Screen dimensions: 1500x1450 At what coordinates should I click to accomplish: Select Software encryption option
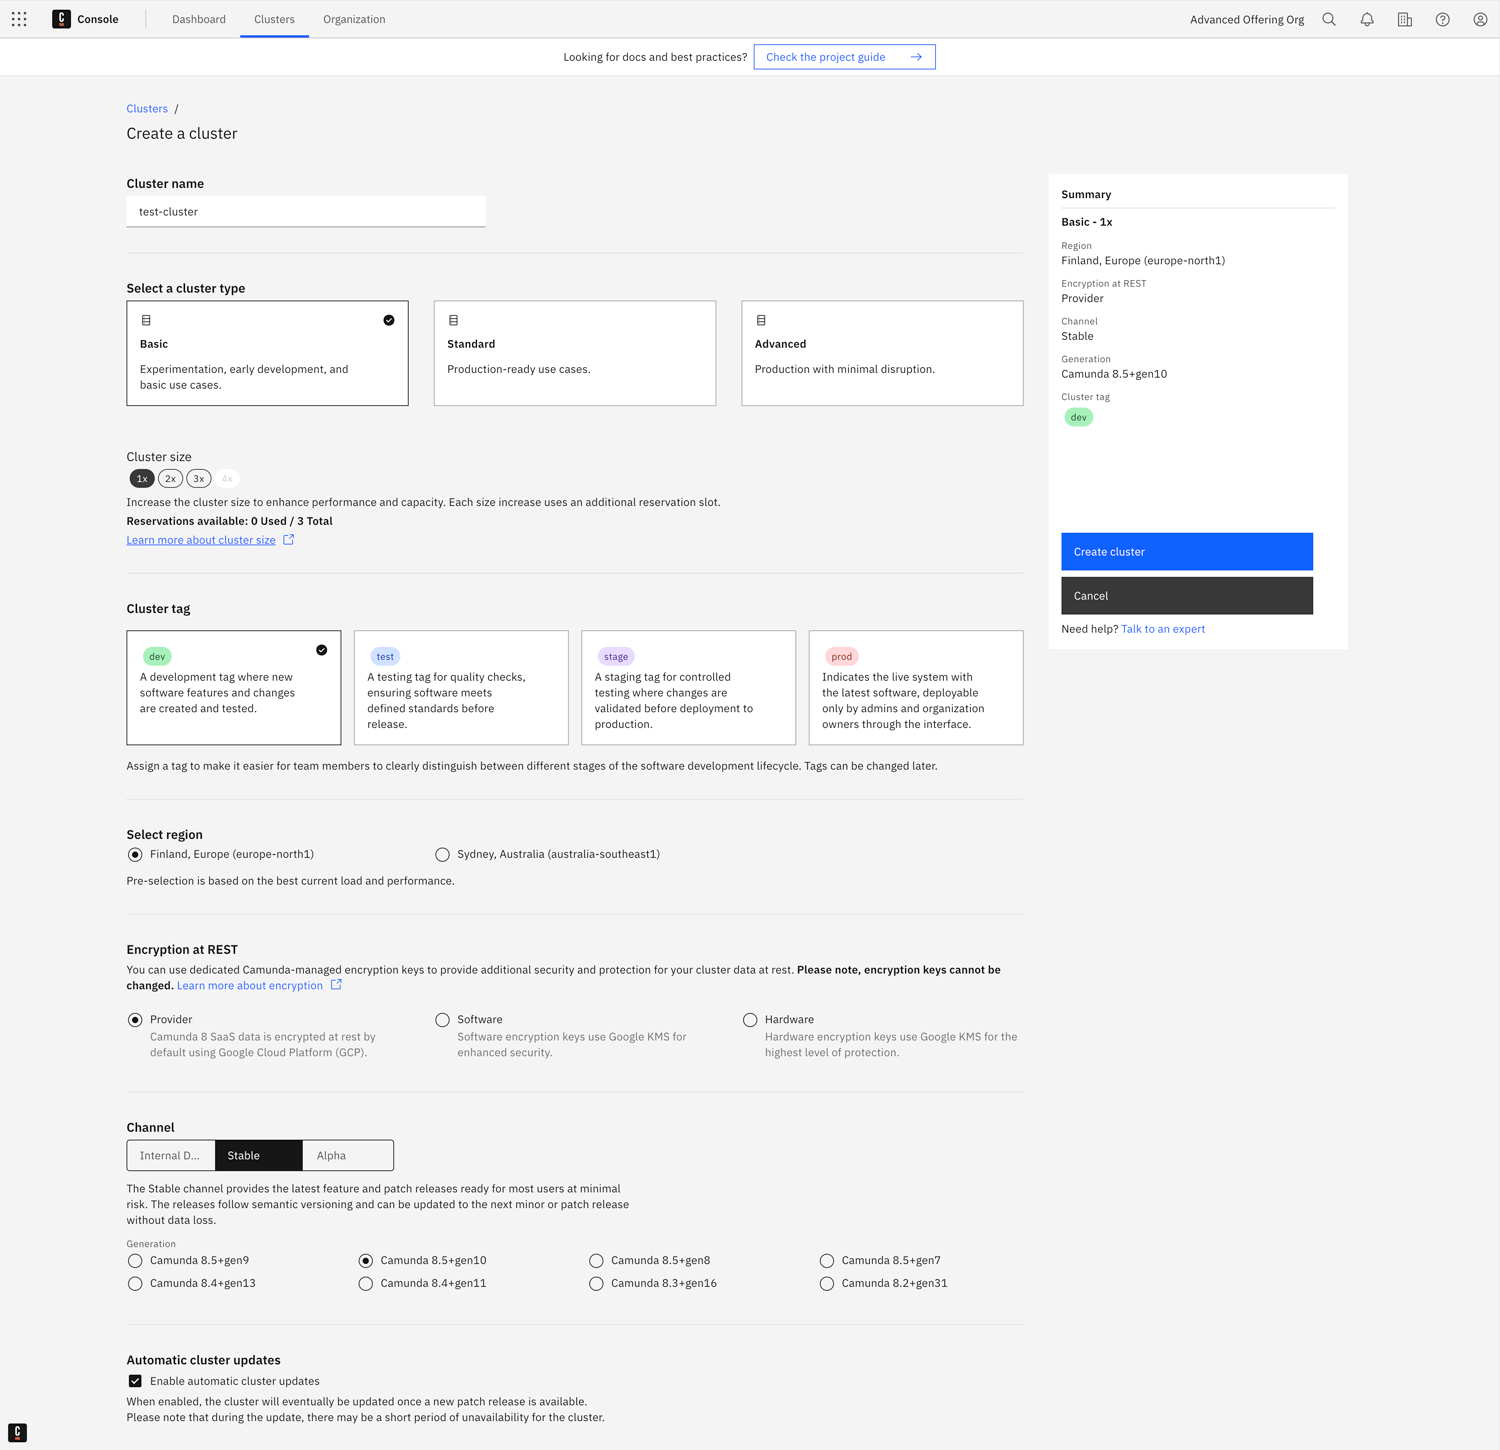pyautogui.click(x=442, y=1020)
